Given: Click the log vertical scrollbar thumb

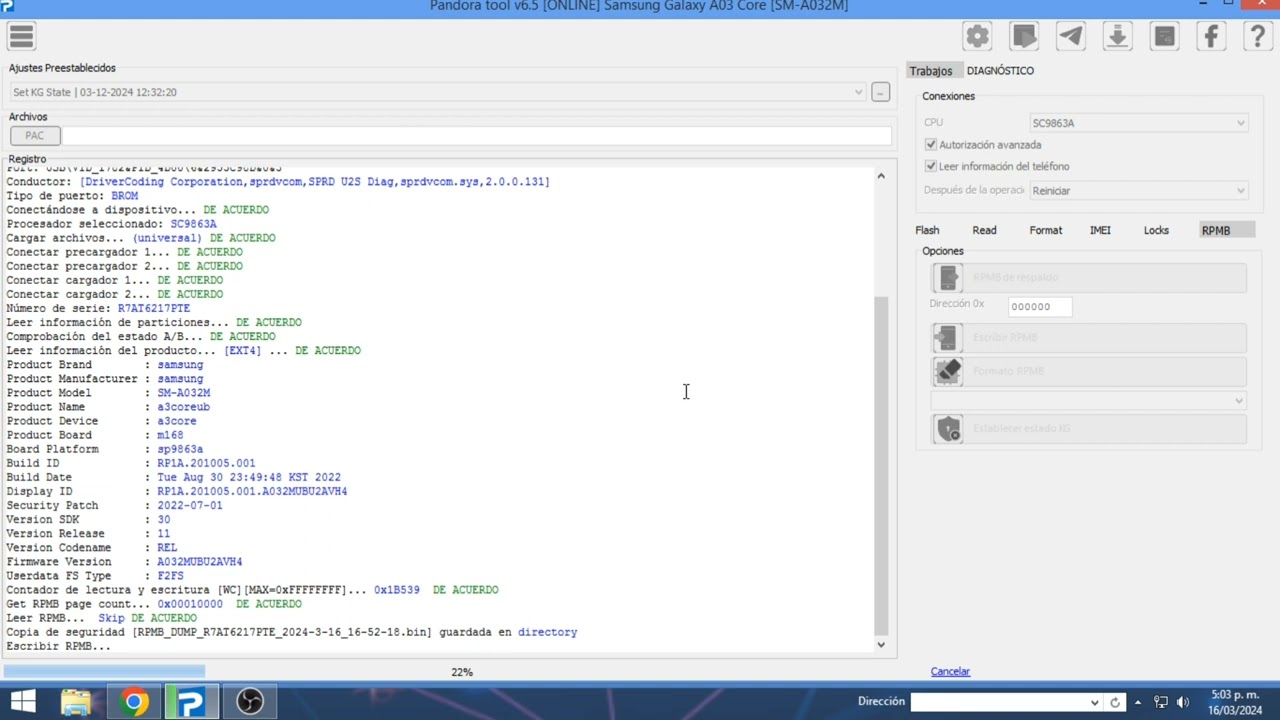Looking at the screenshot, I should click(x=881, y=465).
